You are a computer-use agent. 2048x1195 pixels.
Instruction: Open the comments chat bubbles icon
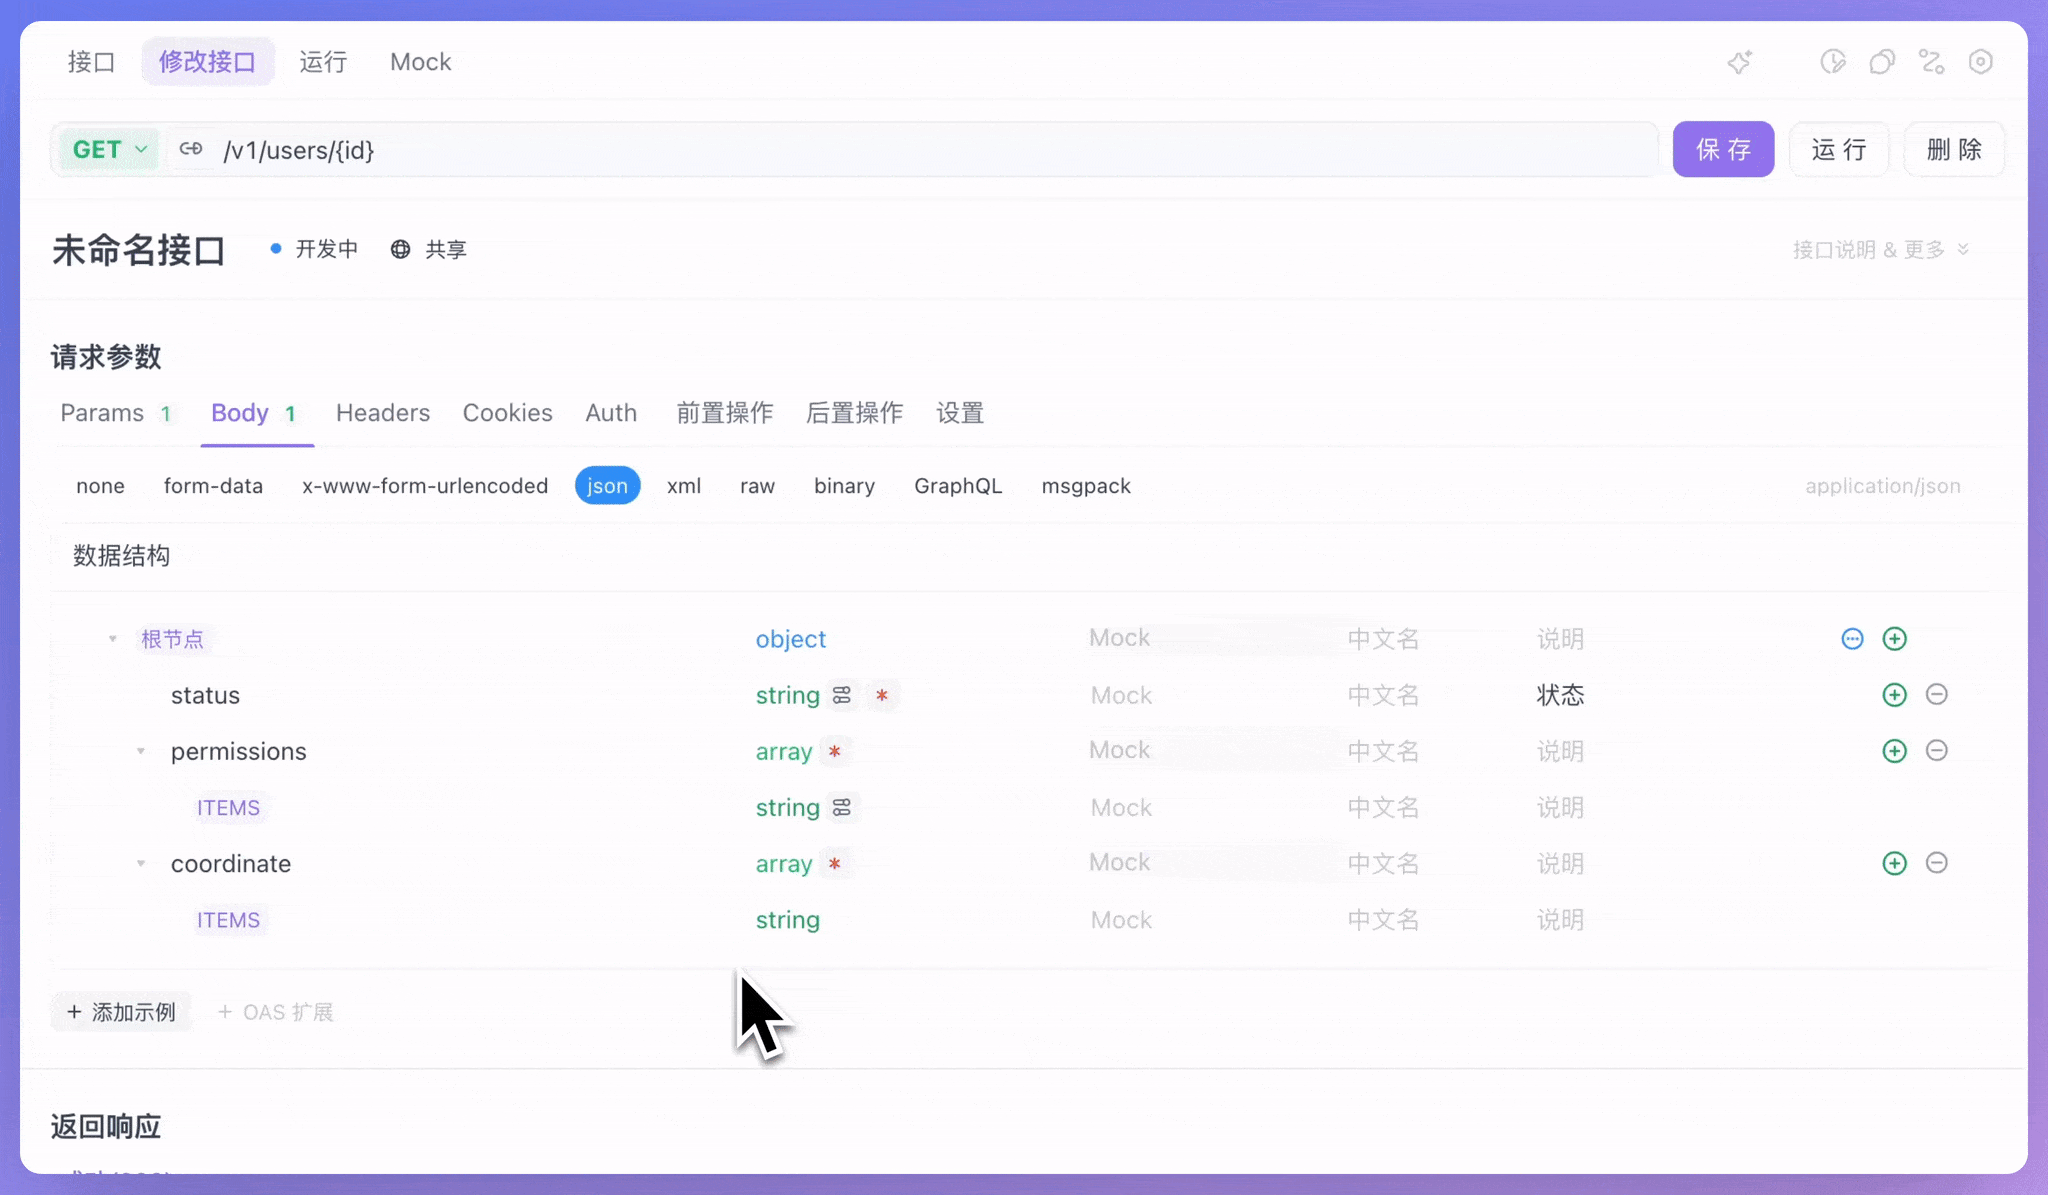click(x=1882, y=62)
